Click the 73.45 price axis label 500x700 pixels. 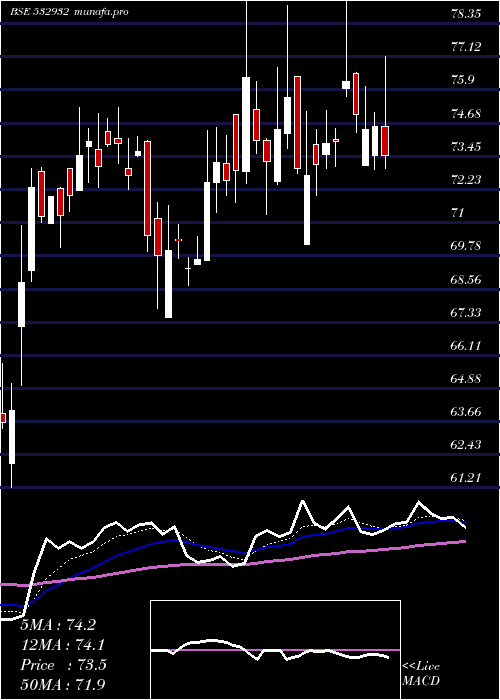(466, 146)
